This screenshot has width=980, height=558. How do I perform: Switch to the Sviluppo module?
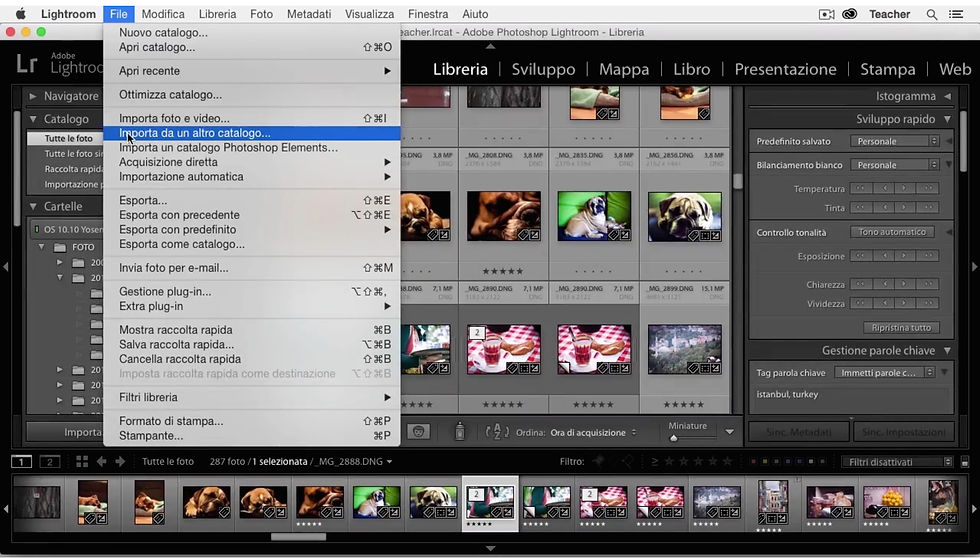coord(543,69)
